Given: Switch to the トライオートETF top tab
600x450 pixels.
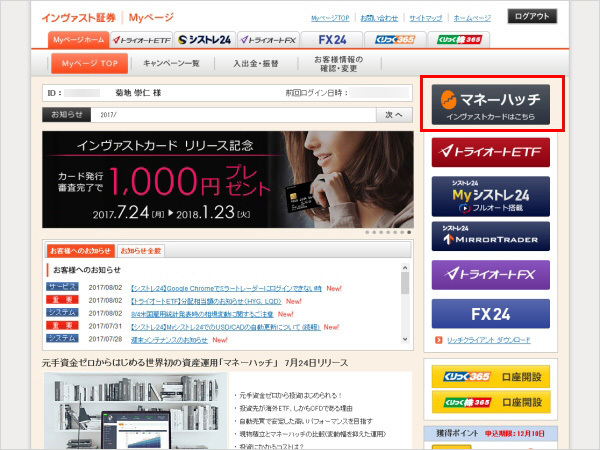Looking at the screenshot, I should pyautogui.click(x=141, y=40).
